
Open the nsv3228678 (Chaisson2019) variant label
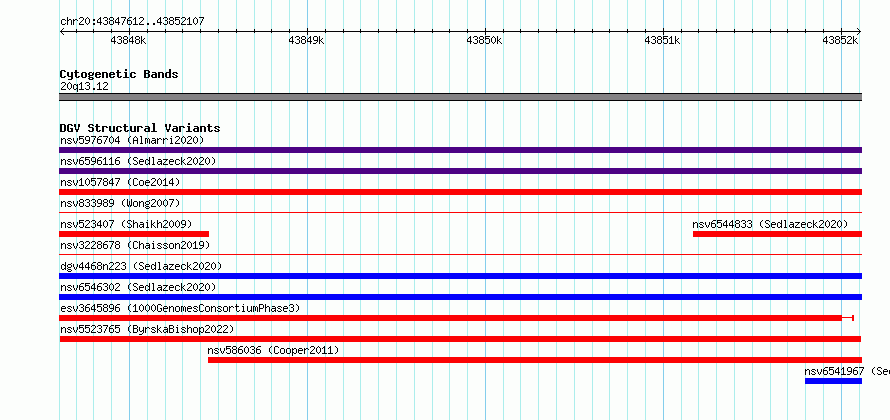[x=135, y=245]
